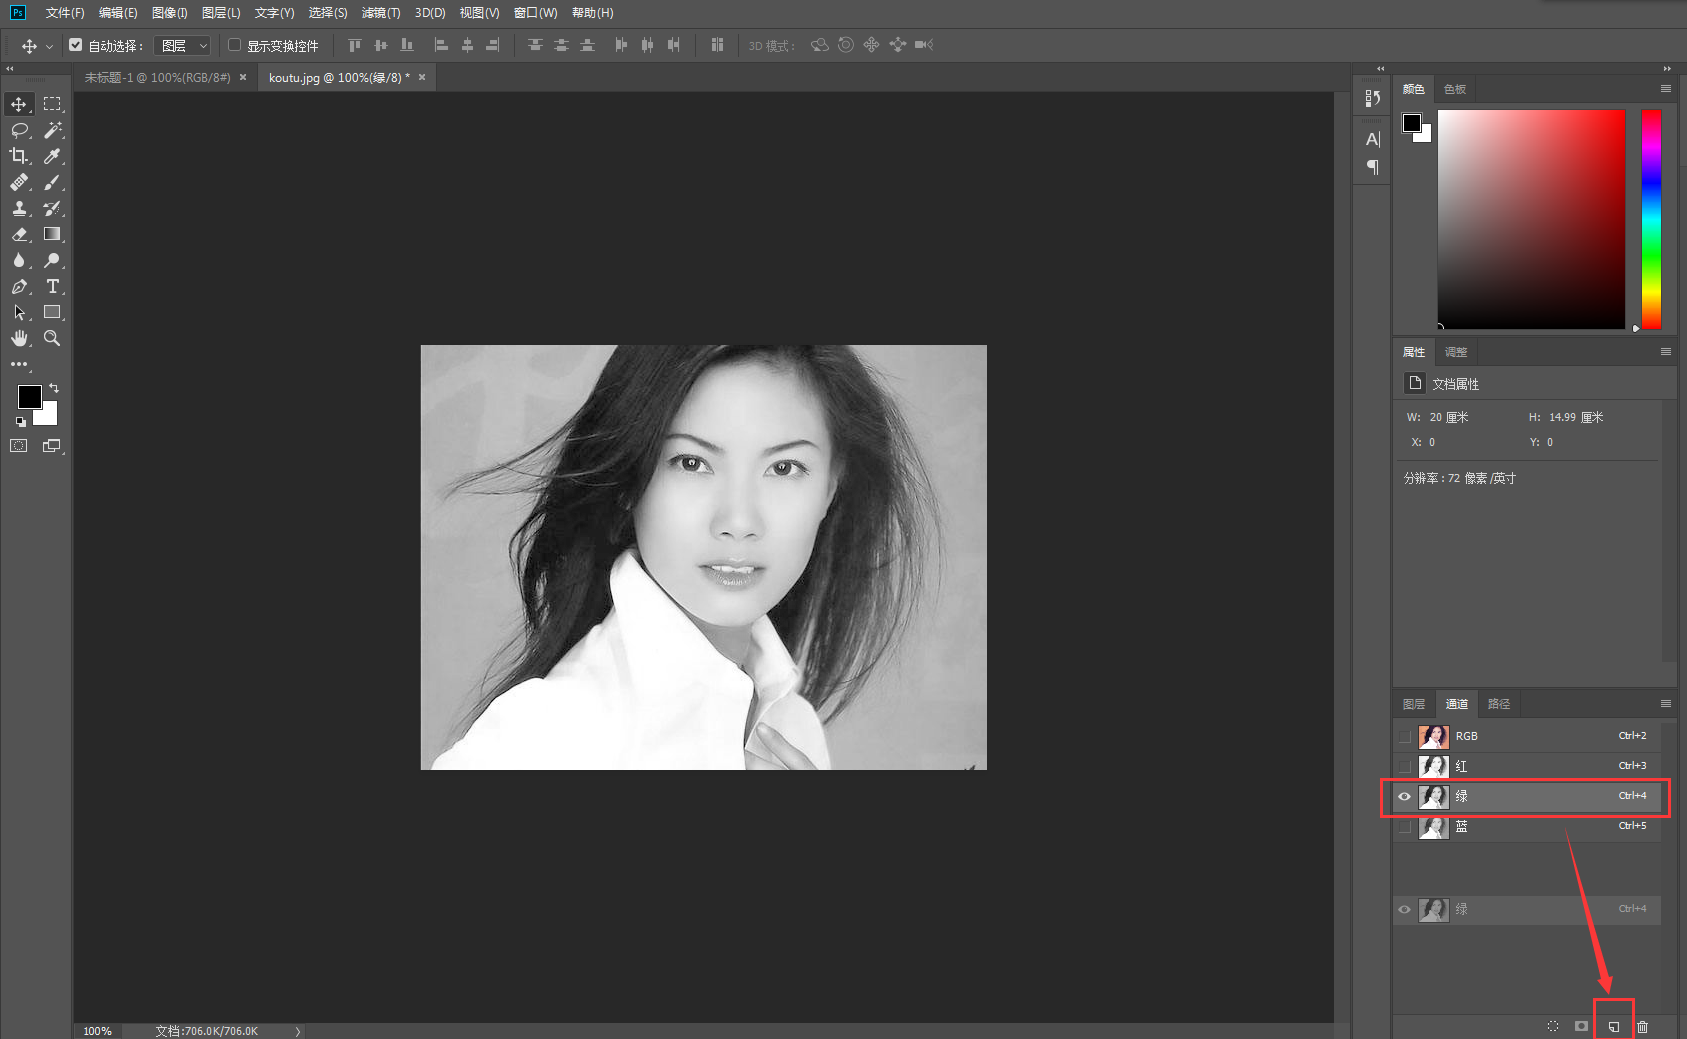Screen dimensions: 1687x1039
Task: Select the Horizontal Type tool
Action: click(53, 286)
